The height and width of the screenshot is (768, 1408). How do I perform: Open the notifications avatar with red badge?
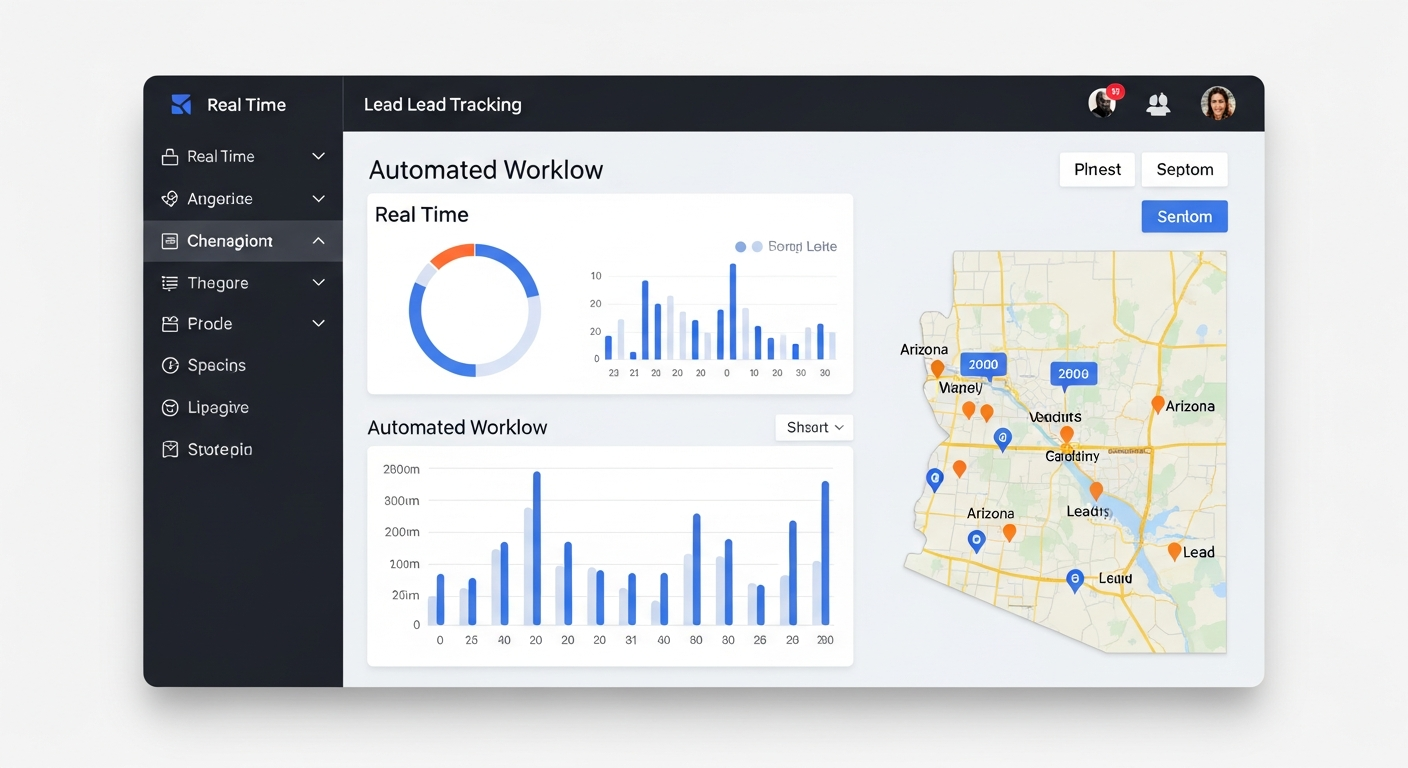(1101, 103)
